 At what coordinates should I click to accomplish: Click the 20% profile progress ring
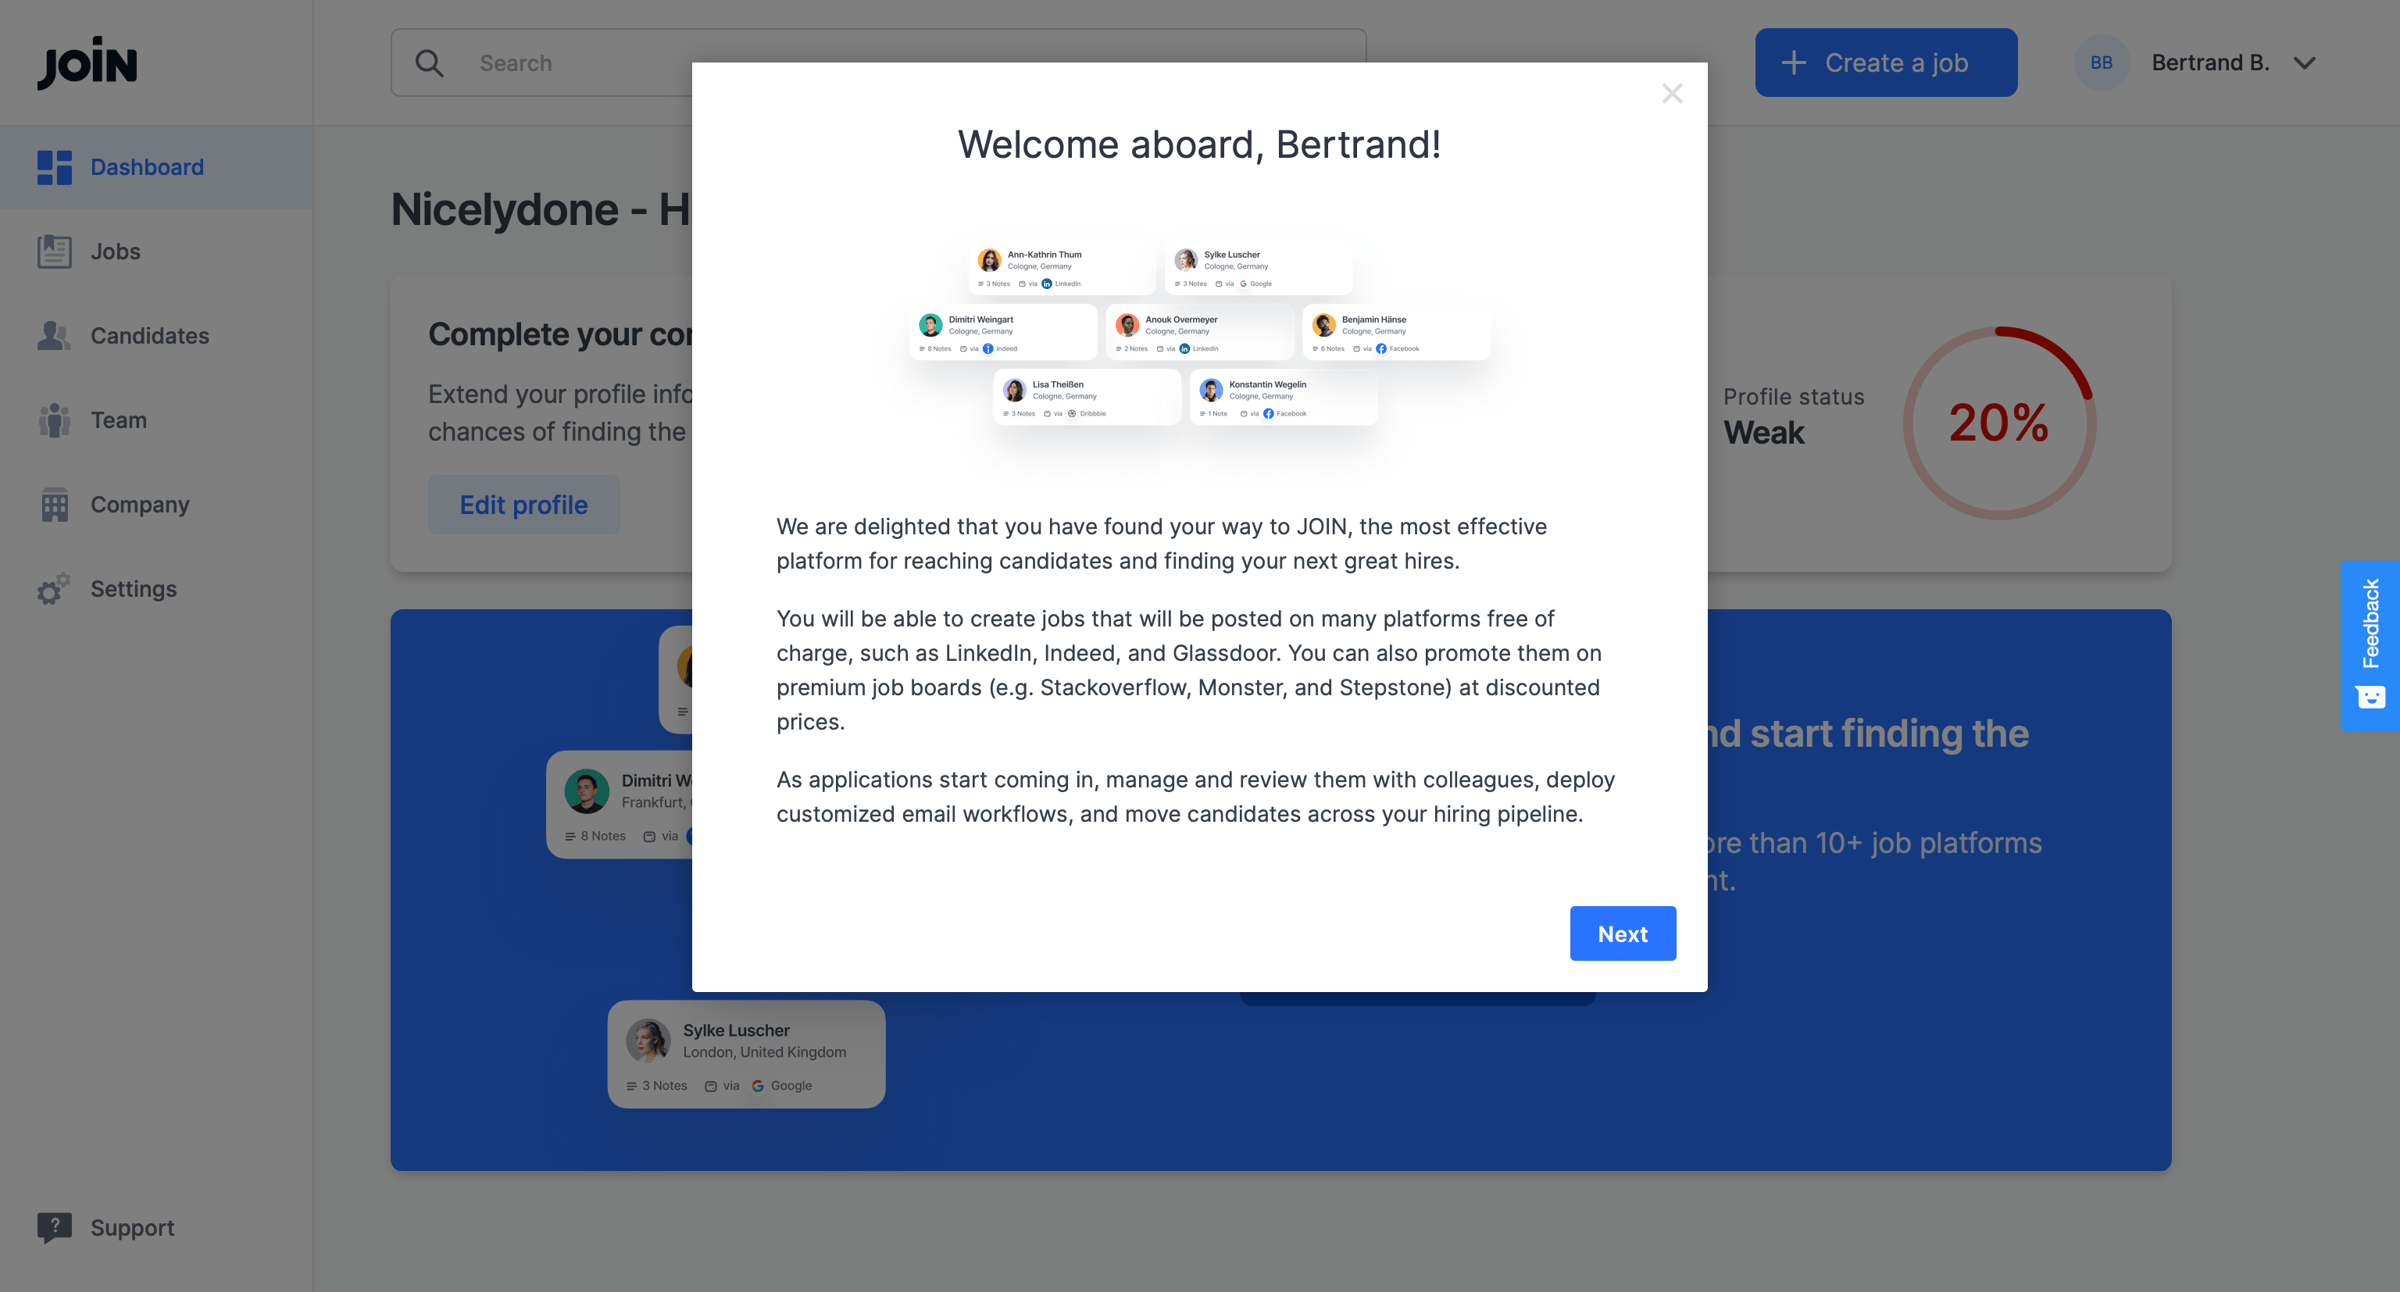pos(1999,422)
